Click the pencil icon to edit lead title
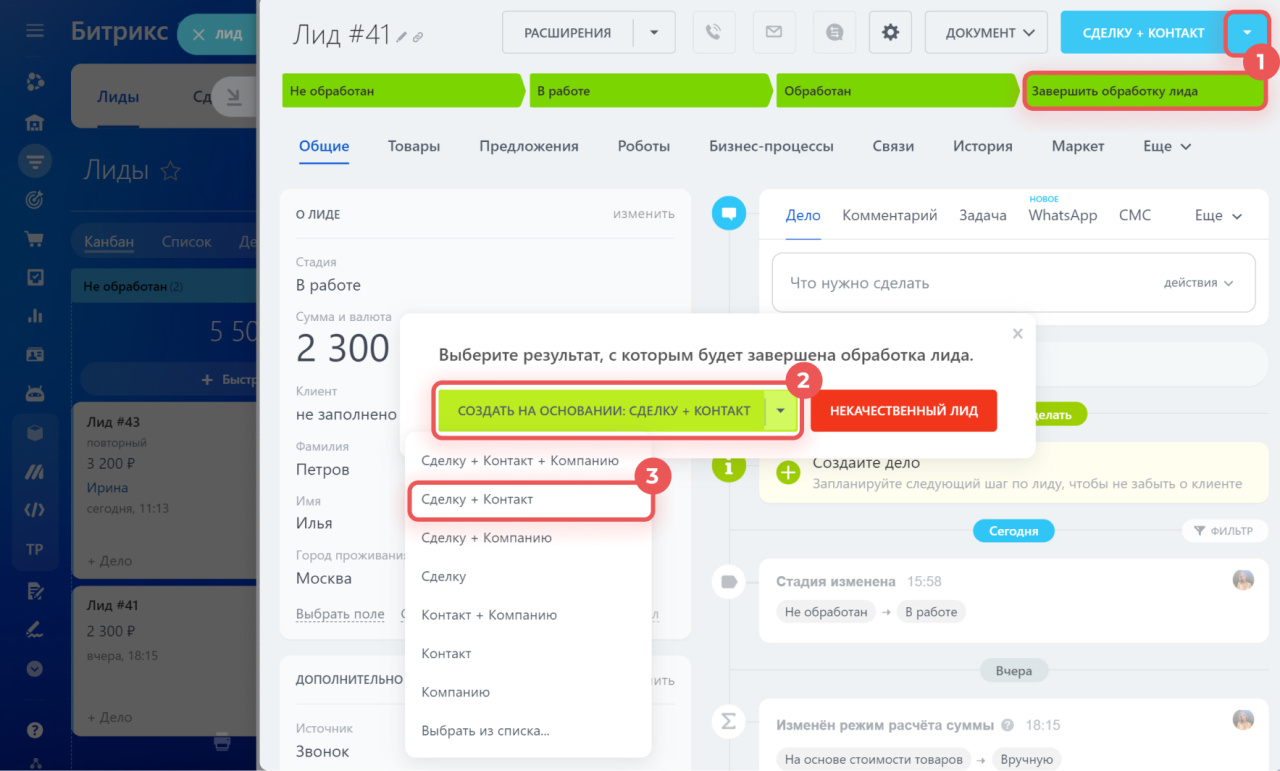Viewport: 1280px width, 771px height. [x=401, y=36]
